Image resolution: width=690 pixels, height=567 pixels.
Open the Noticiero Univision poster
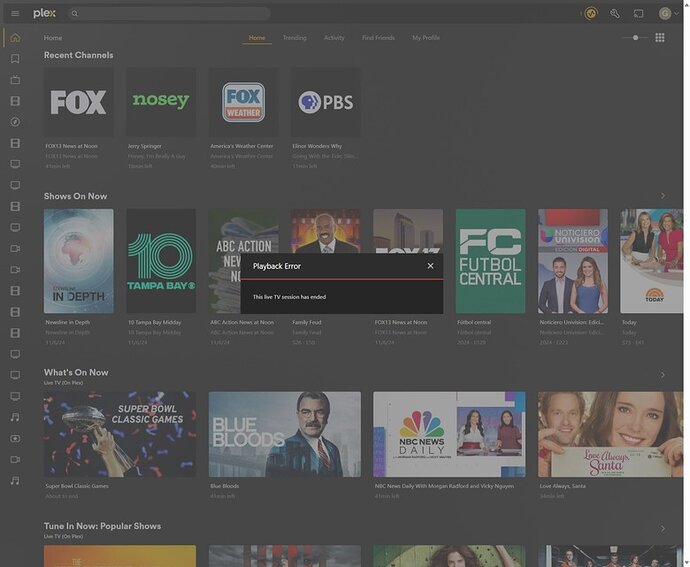coord(573,261)
